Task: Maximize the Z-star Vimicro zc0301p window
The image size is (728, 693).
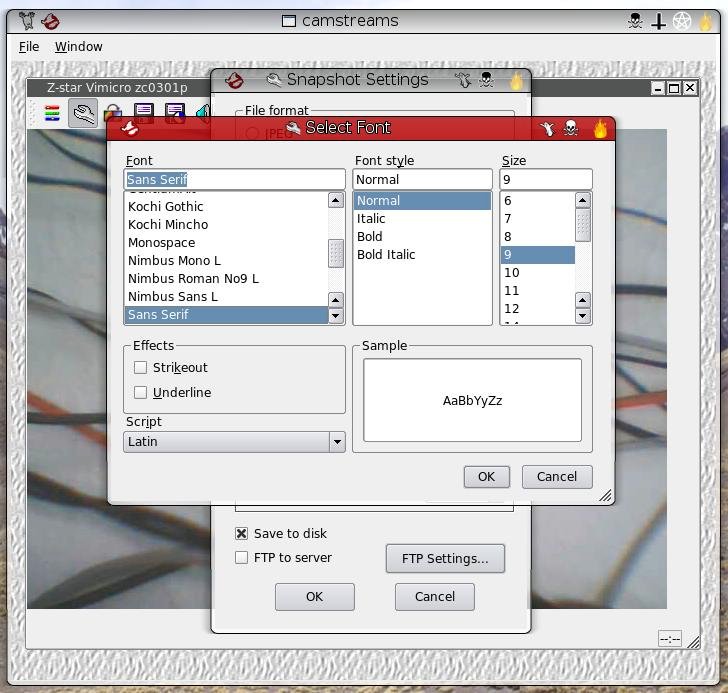Action: pos(674,88)
